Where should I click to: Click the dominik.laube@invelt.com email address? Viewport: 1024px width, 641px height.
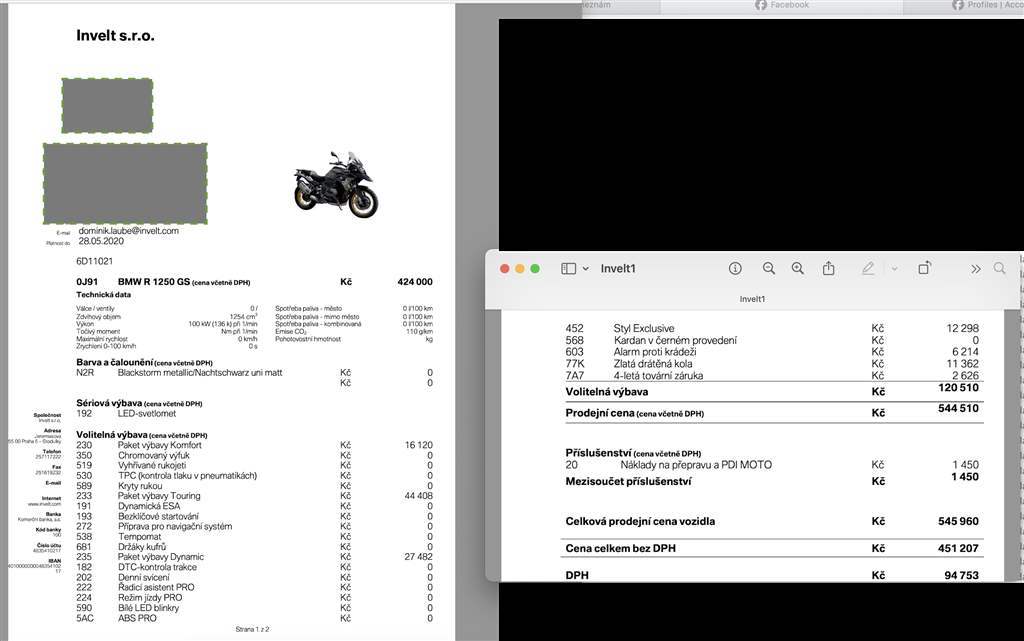128,231
